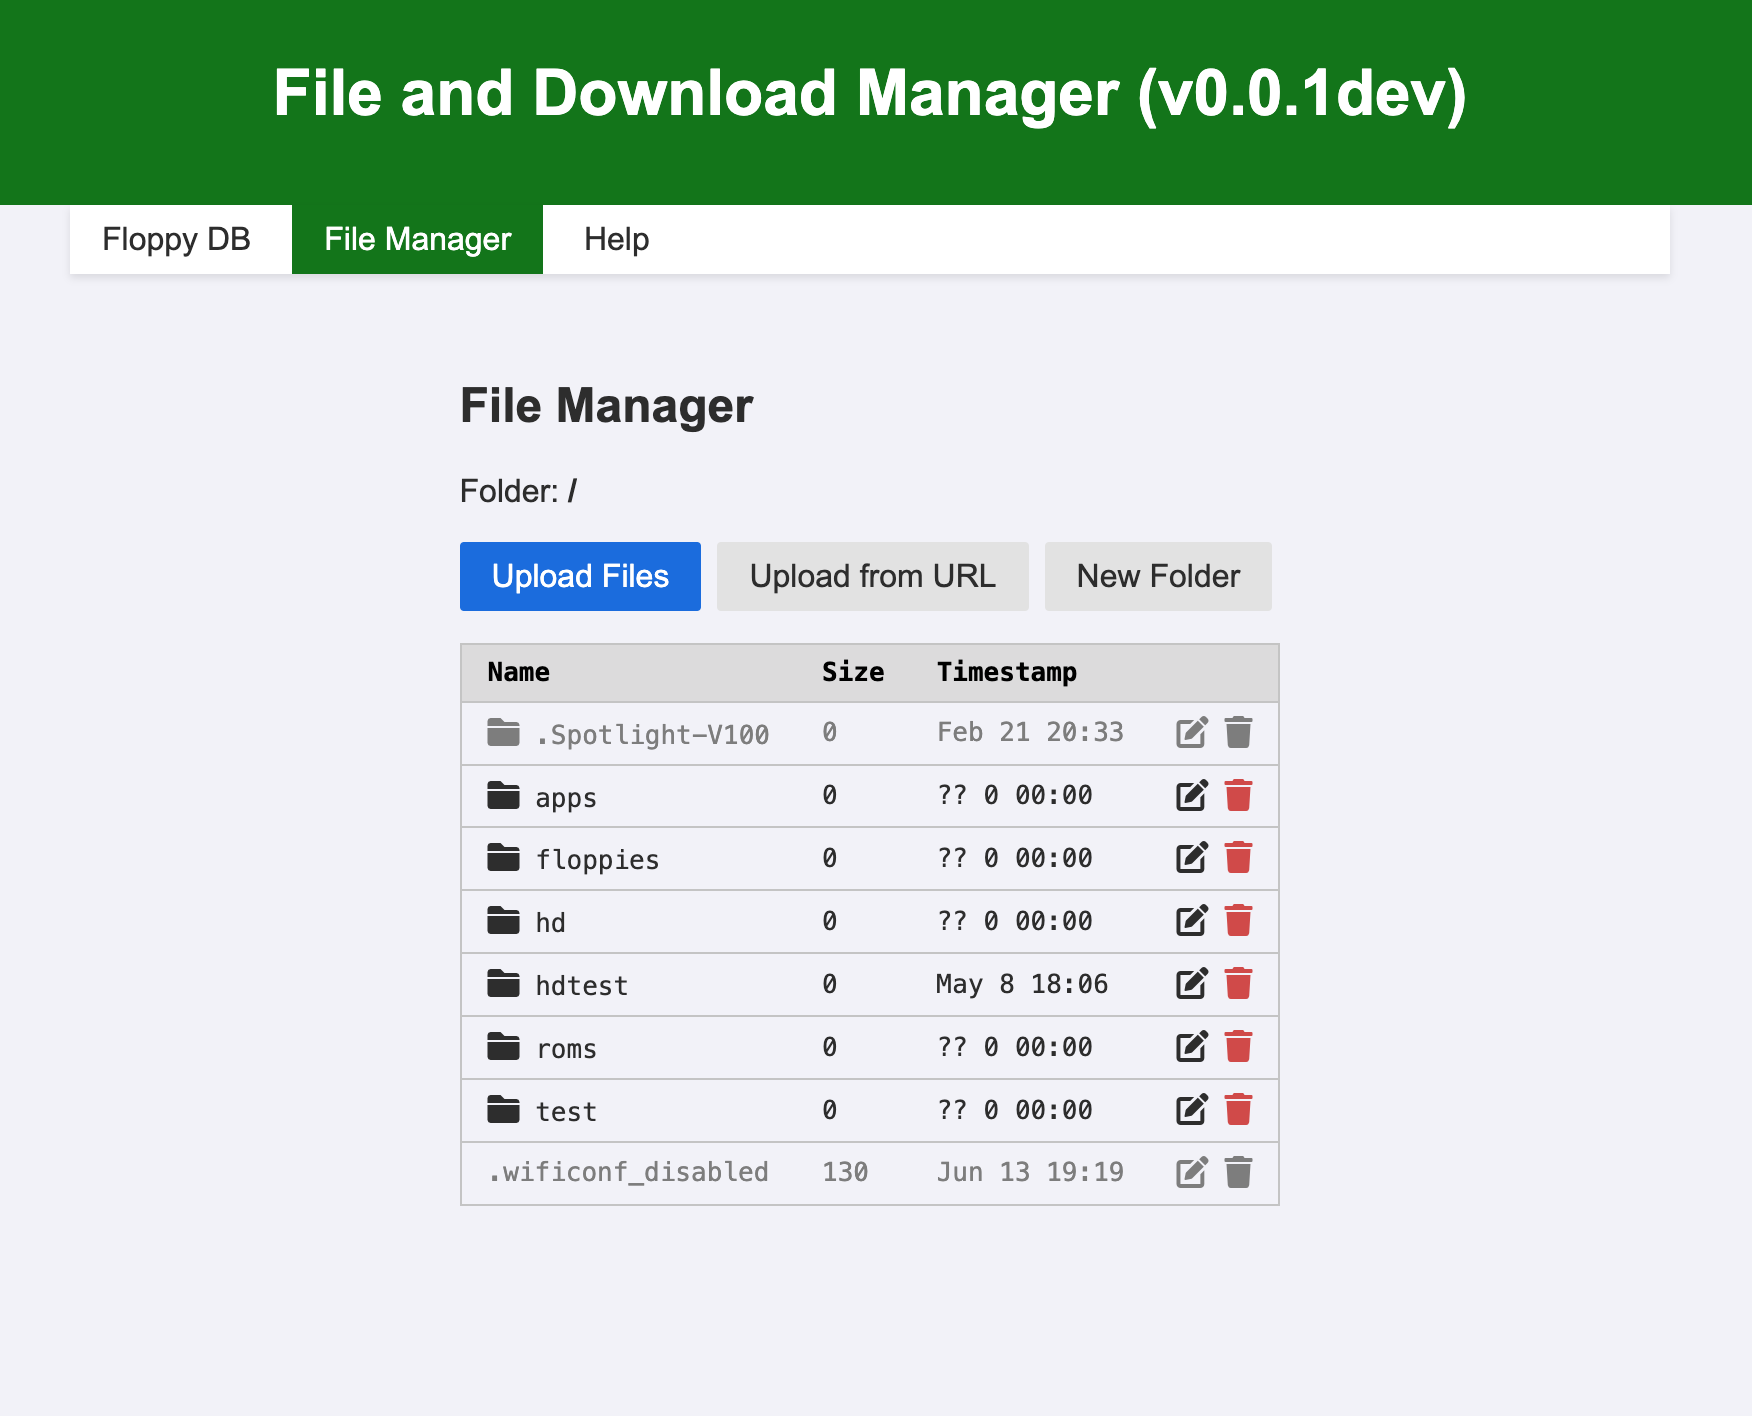Delete the apps folder with trash icon
This screenshot has width=1752, height=1416.
click(1238, 796)
